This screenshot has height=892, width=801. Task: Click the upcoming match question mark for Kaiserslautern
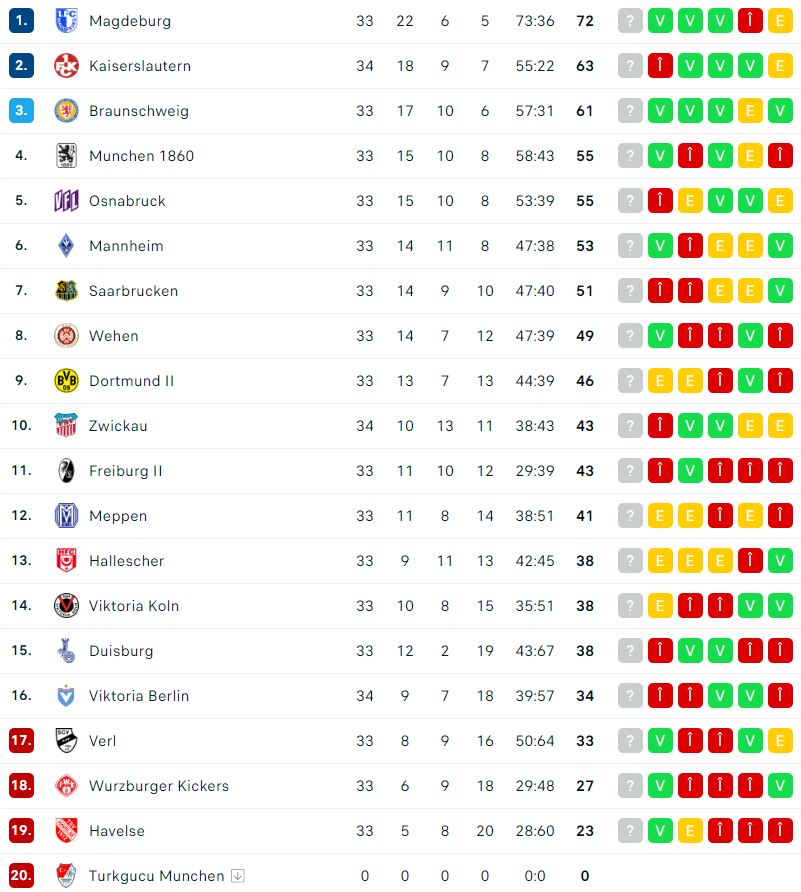630,65
